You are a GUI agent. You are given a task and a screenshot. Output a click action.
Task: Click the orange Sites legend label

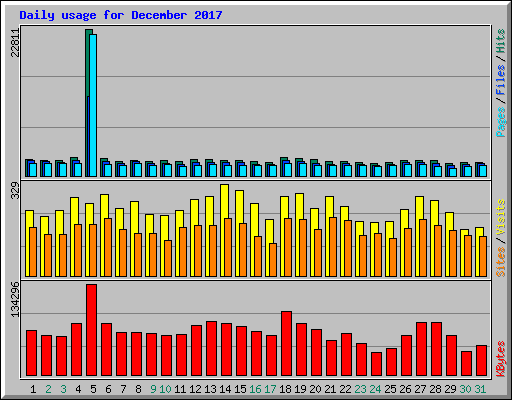501,262
